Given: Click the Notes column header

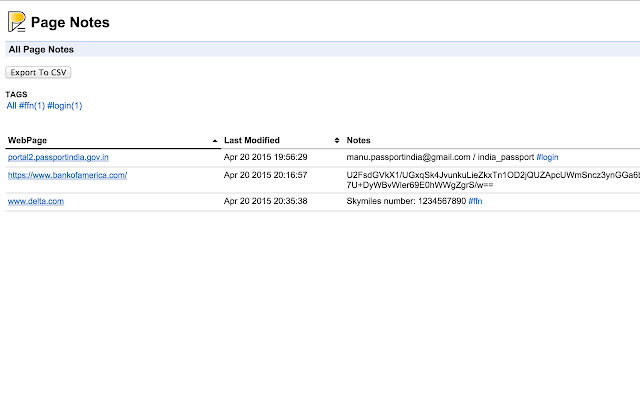Looking at the screenshot, I should (359, 140).
